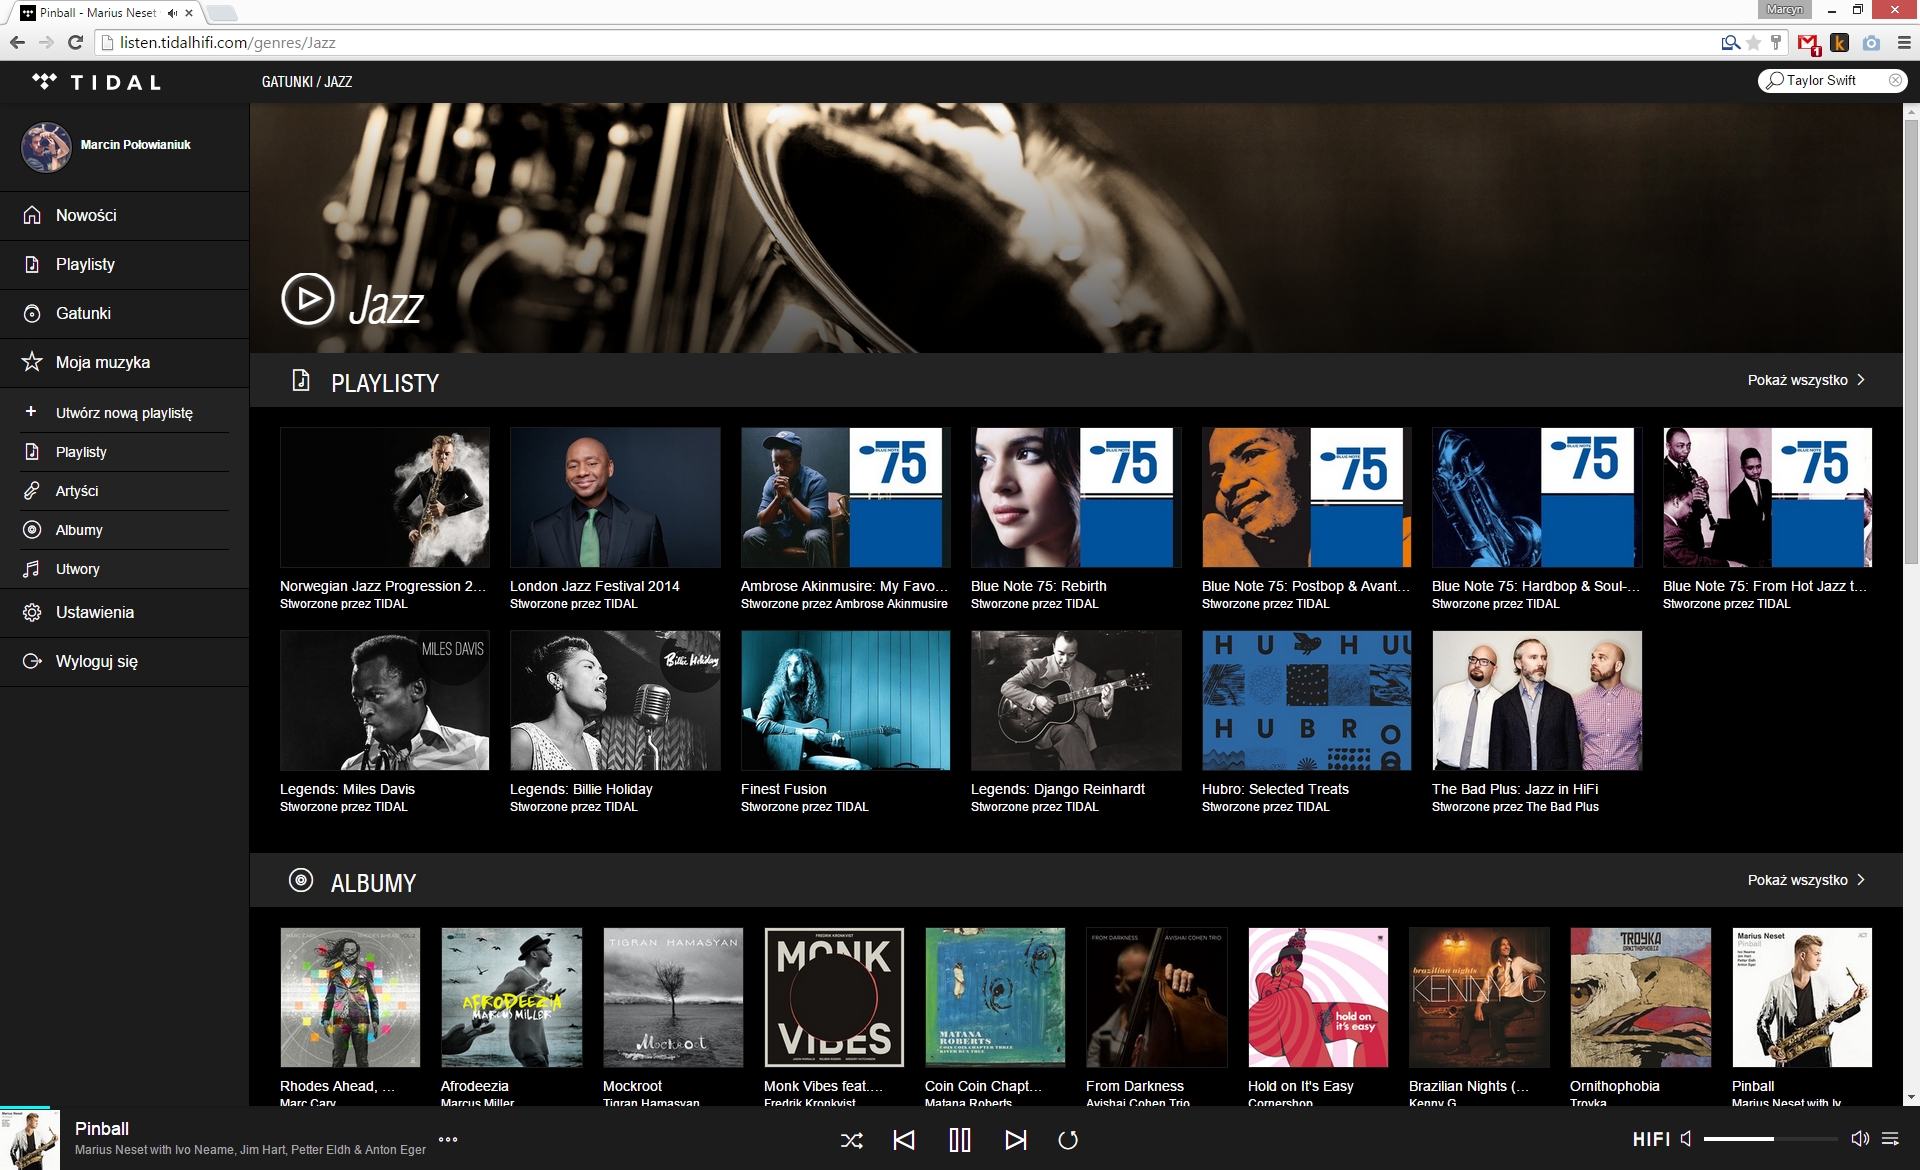The height and width of the screenshot is (1170, 1920).
Task: Bookmark the page with the star icon
Action: pyautogui.click(x=1753, y=43)
